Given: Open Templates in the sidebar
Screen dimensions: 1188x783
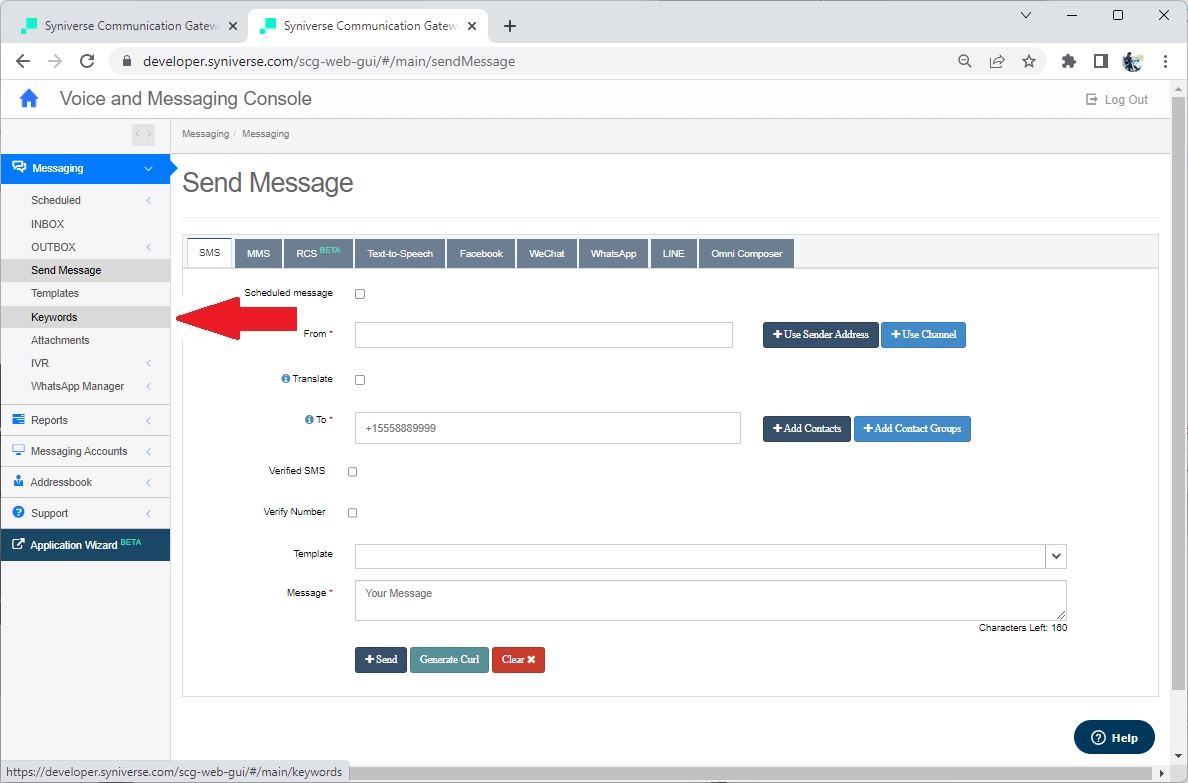Looking at the screenshot, I should tap(55, 293).
